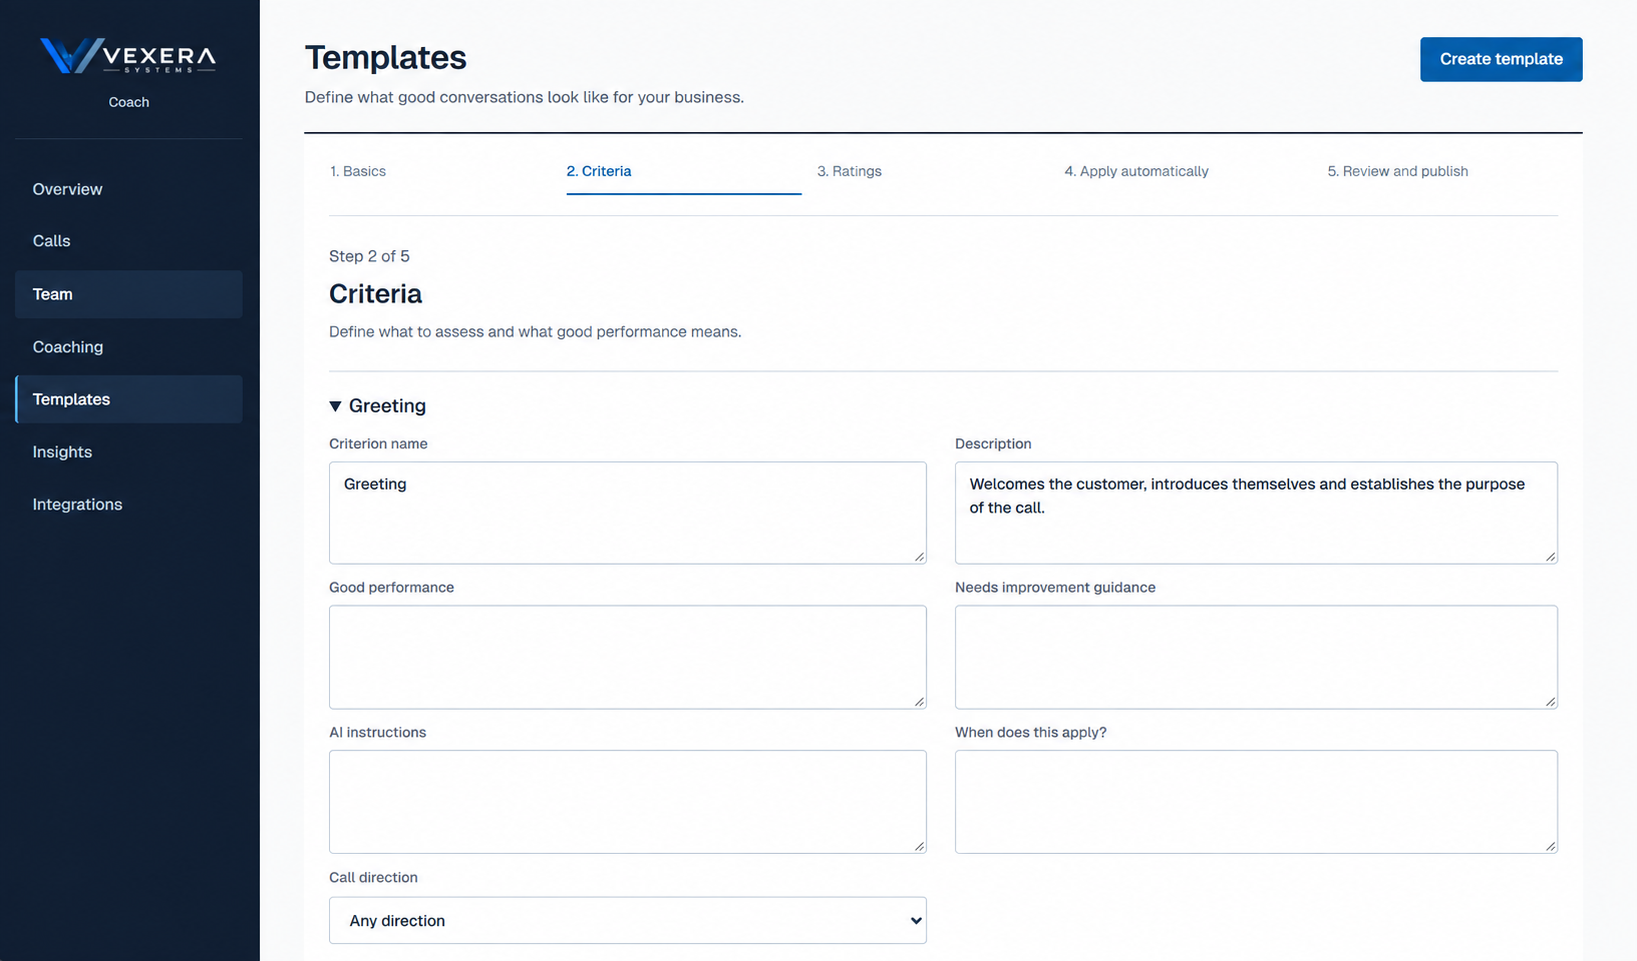Image resolution: width=1637 pixels, height=961 pixels.
Task: Open Overview in the sidebar
Action: point(128,189)
